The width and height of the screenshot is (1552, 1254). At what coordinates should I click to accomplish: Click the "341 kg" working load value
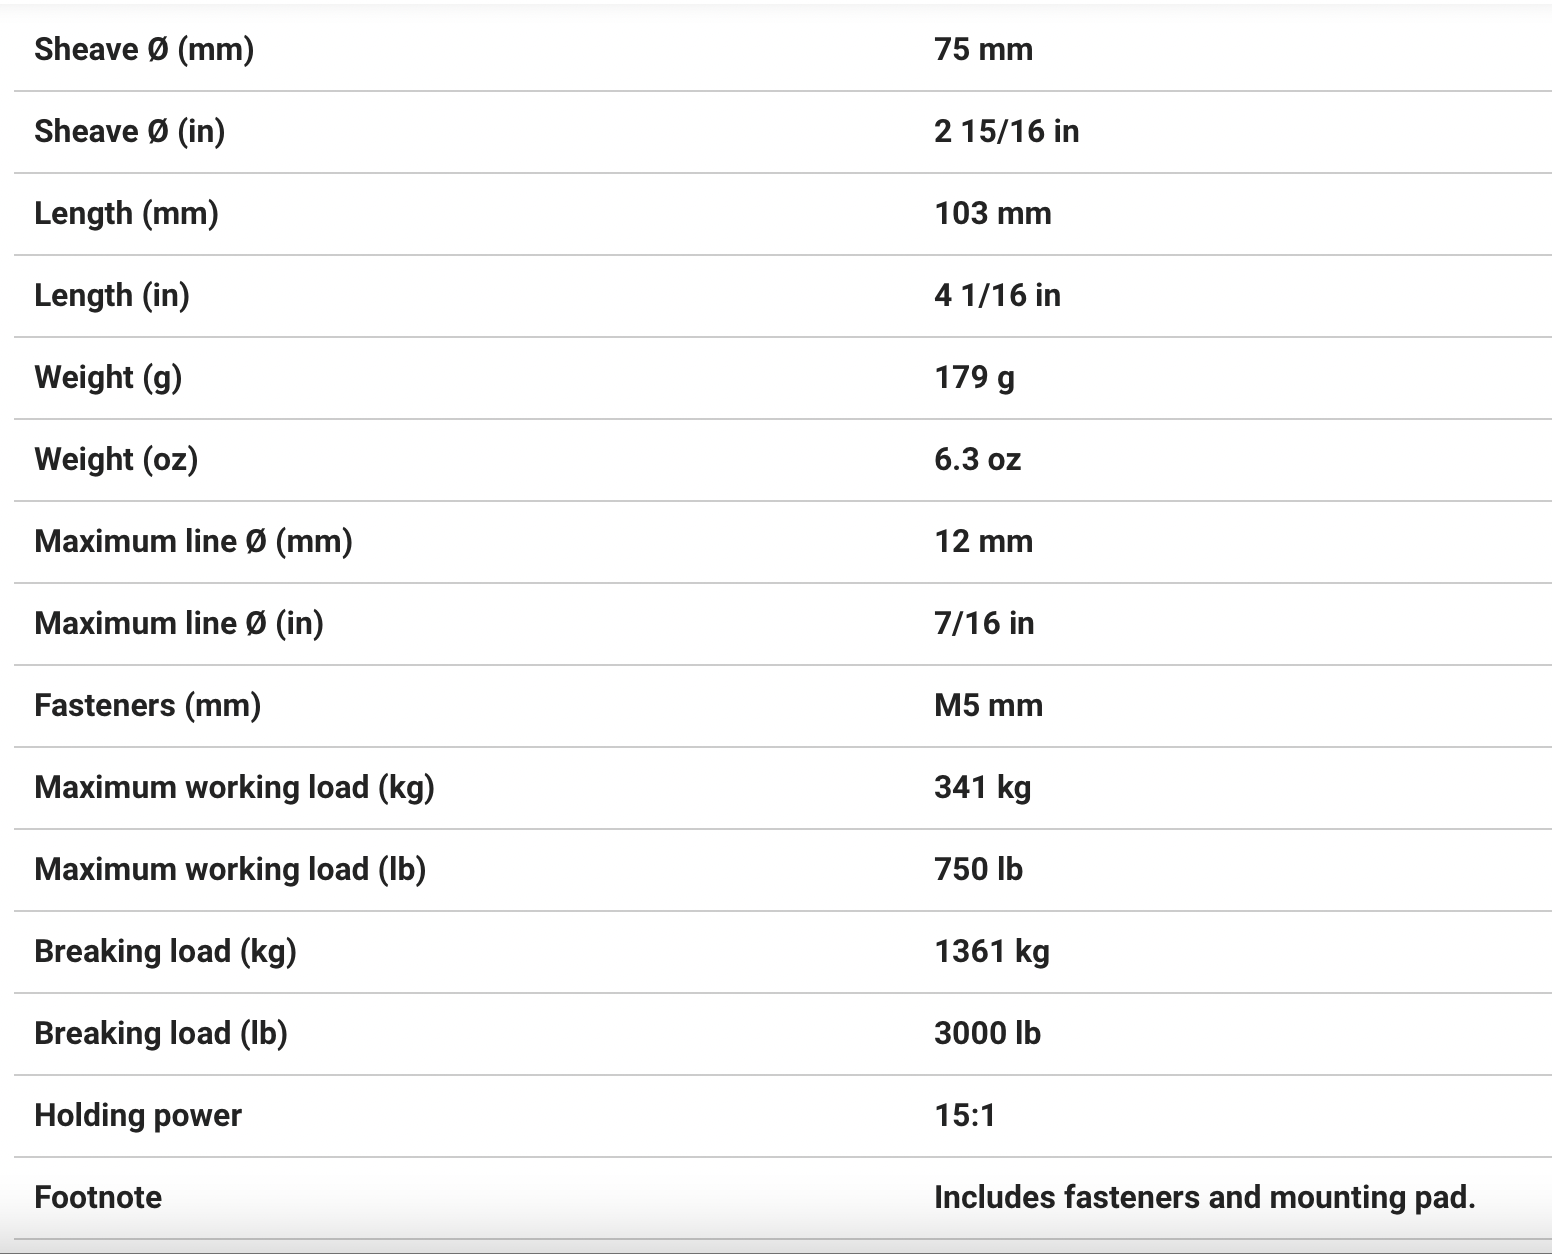tap(982, 787)
